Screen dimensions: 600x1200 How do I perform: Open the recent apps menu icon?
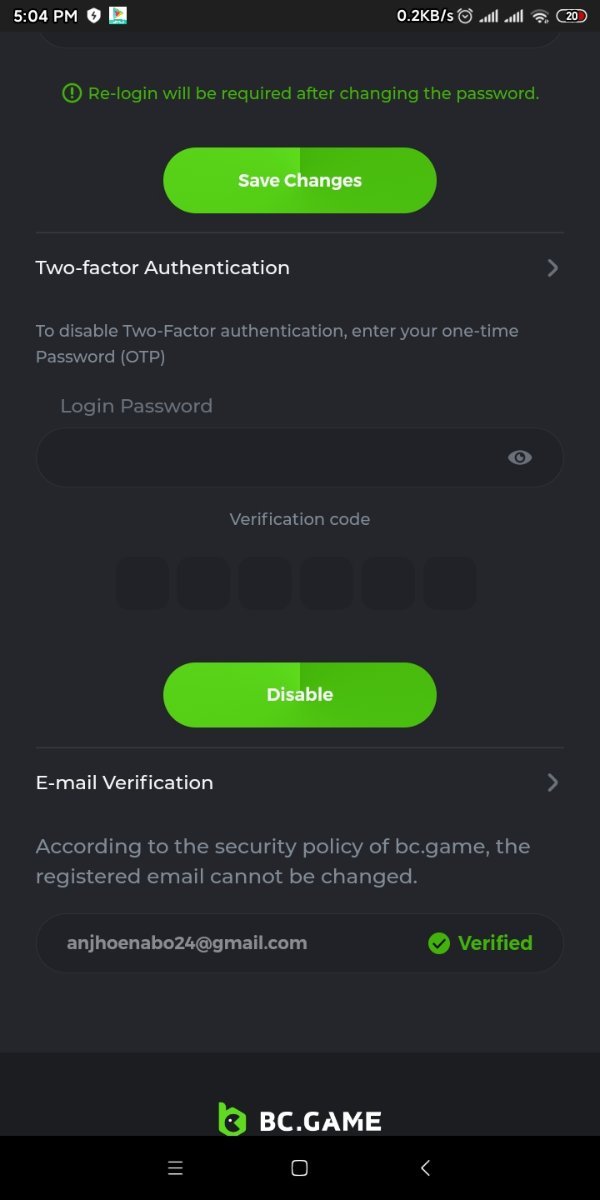point(175,1168)
